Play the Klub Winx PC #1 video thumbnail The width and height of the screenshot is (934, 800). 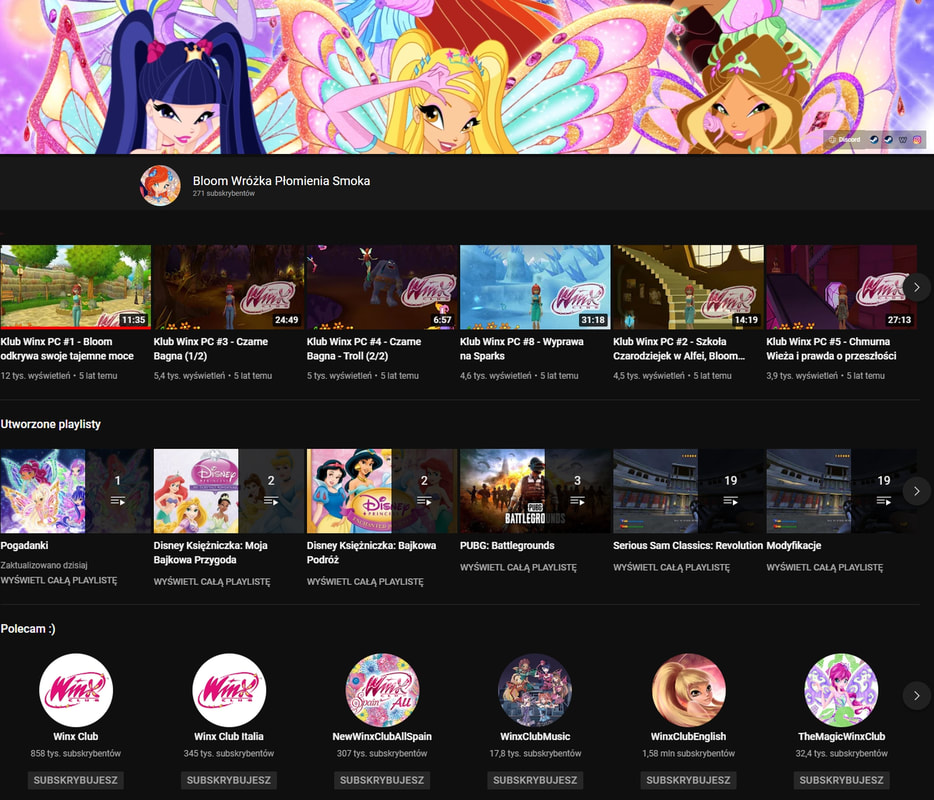click(x=76, y=287)
